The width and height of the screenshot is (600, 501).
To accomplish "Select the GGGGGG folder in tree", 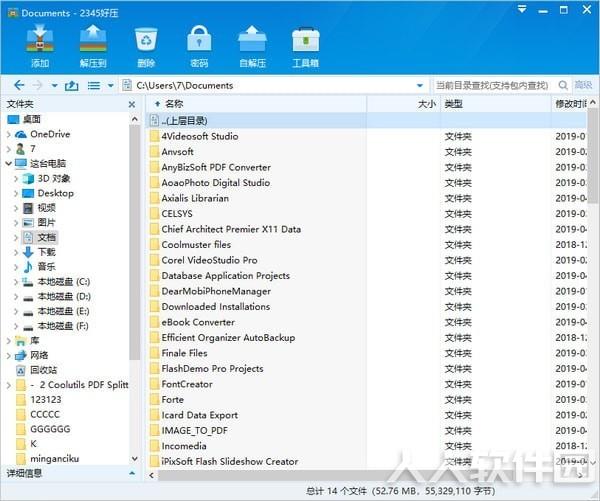I will click(x=50, y=429).
